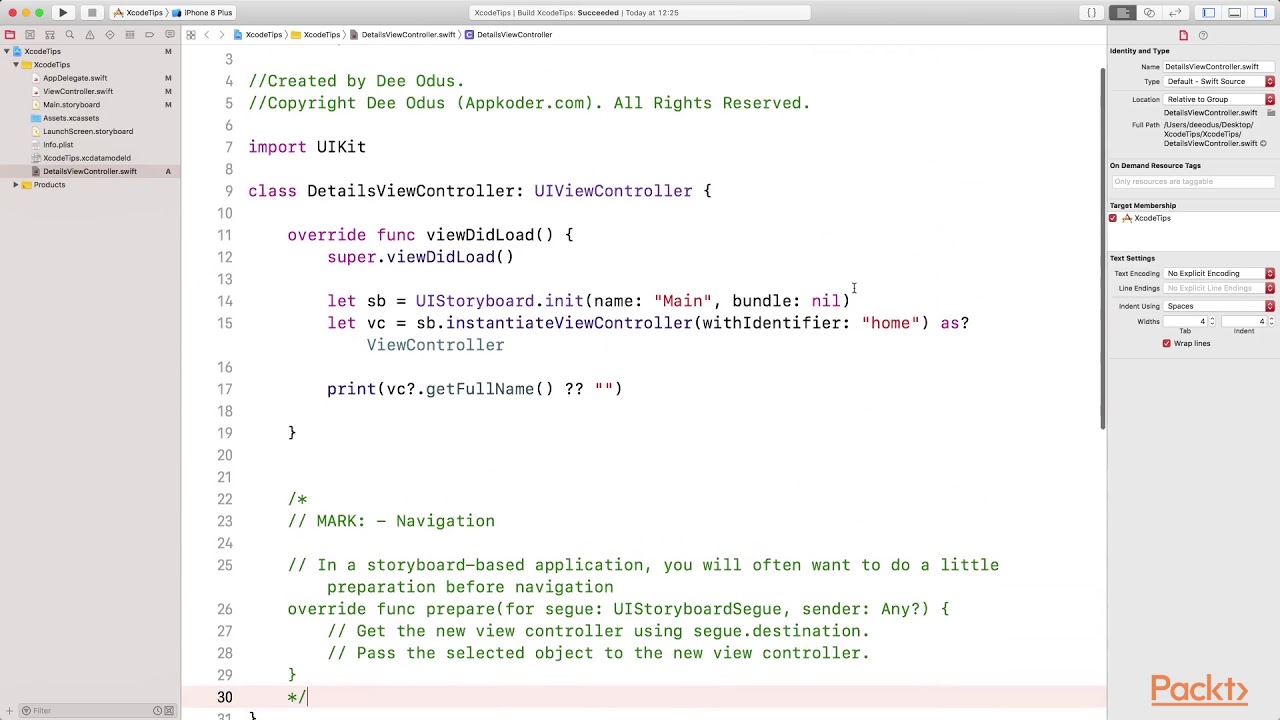Open Main.storyboard
The width and height of the screenshot is (1280, 720).
(x=71, y=105)
